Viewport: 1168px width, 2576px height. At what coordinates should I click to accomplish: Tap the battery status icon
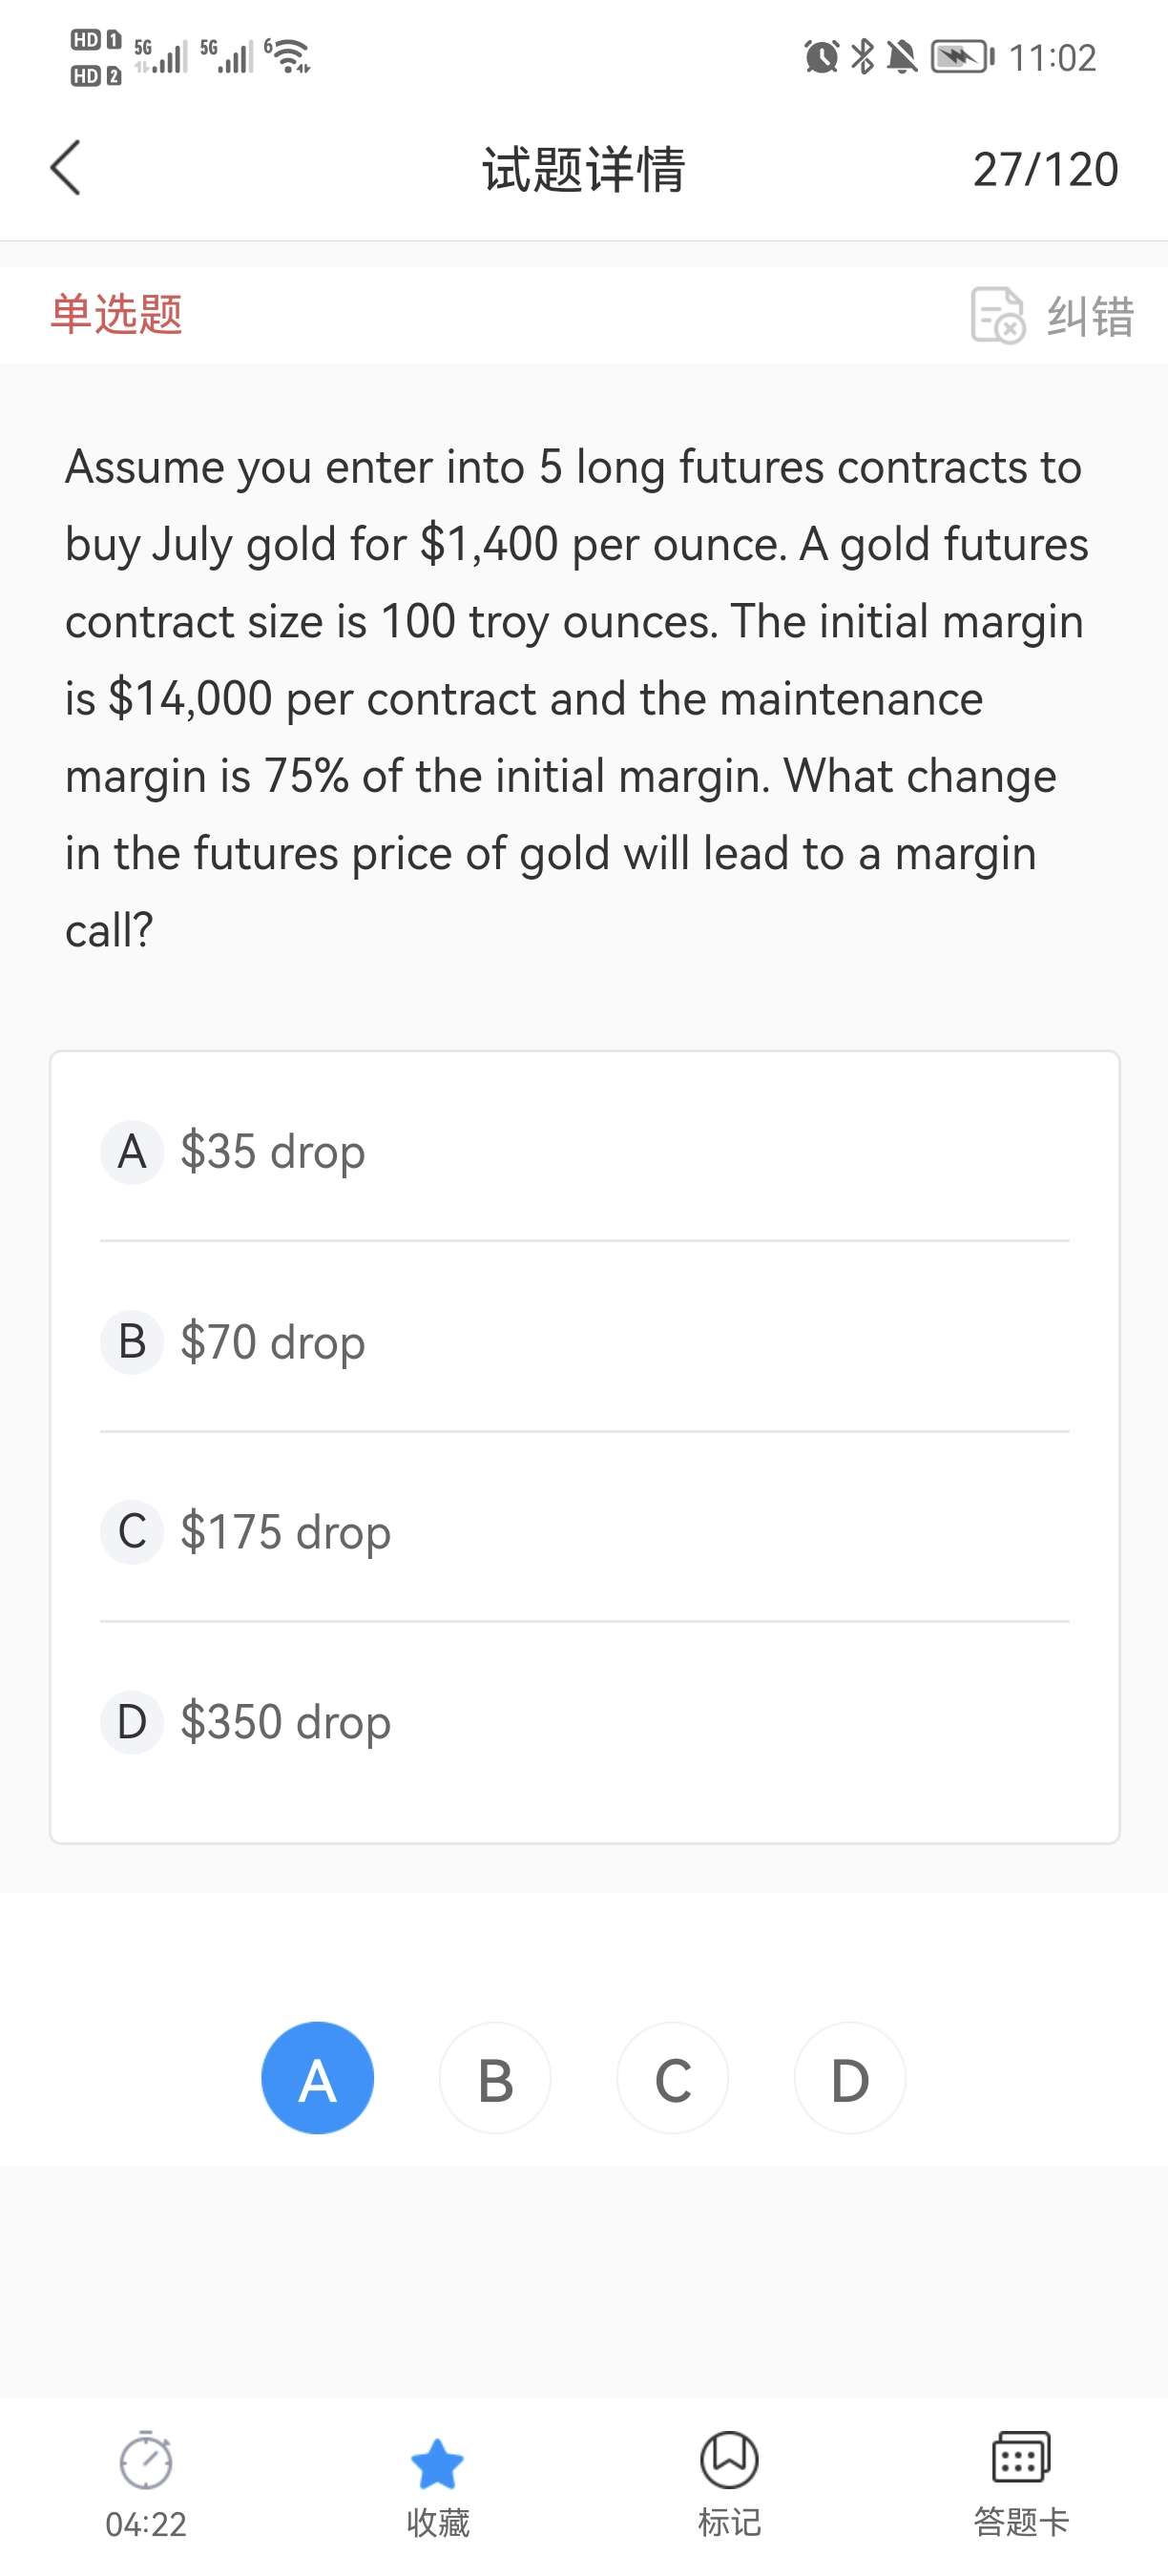tap(962, 57)
